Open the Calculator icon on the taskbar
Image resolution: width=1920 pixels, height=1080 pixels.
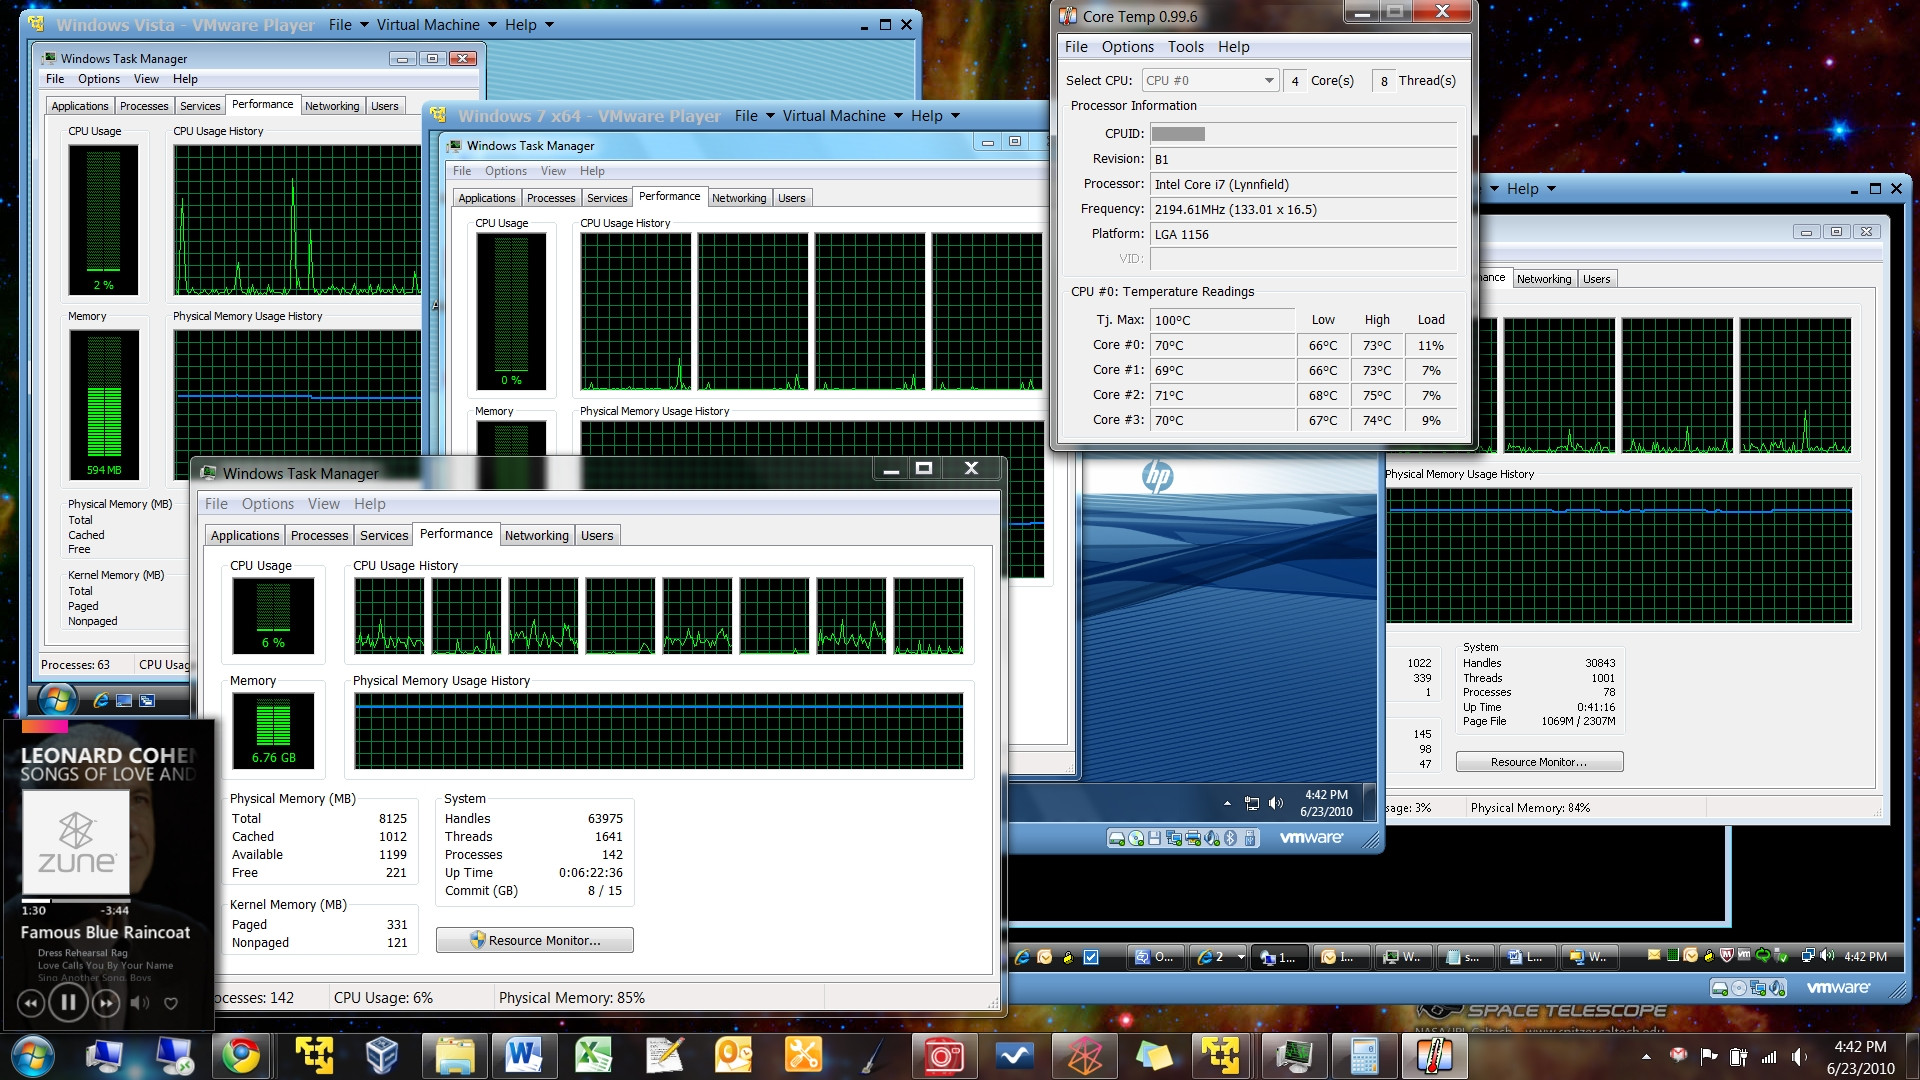(1363, 1056)
